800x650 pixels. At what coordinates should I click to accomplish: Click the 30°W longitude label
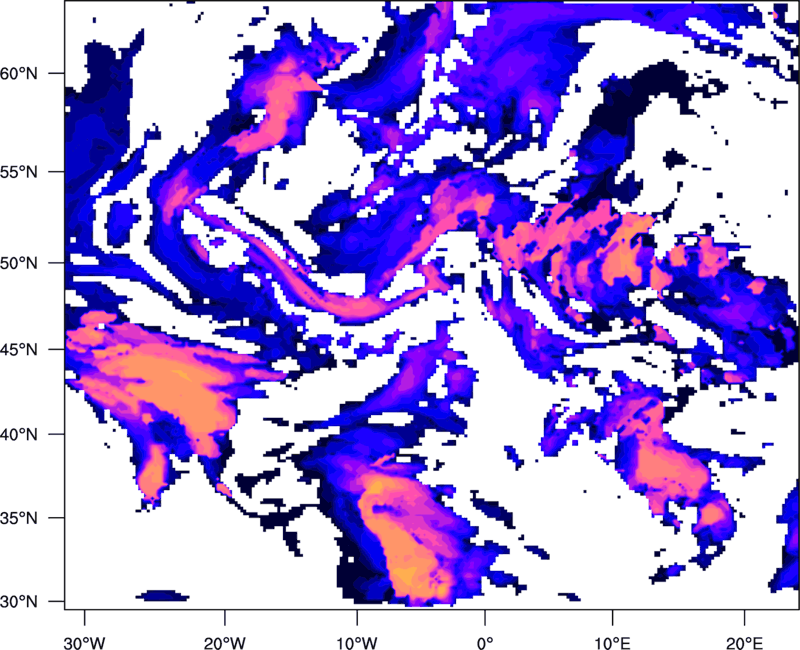(x=85, y=643)
